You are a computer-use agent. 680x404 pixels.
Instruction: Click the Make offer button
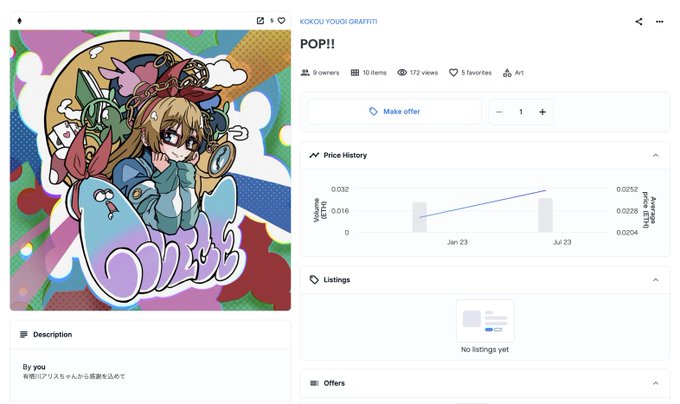tap(394, 111)
